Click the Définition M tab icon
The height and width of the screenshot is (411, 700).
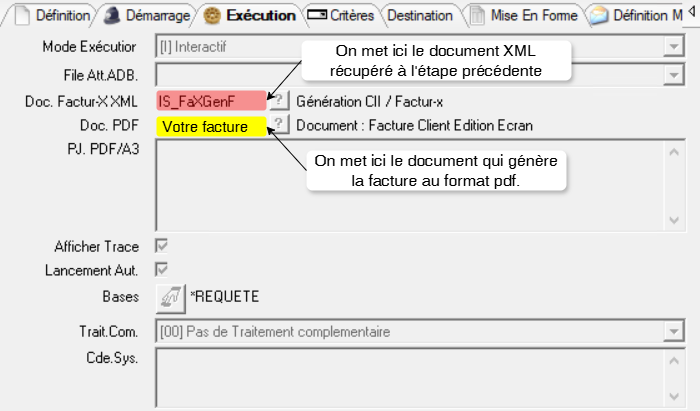tap(598, 16)
